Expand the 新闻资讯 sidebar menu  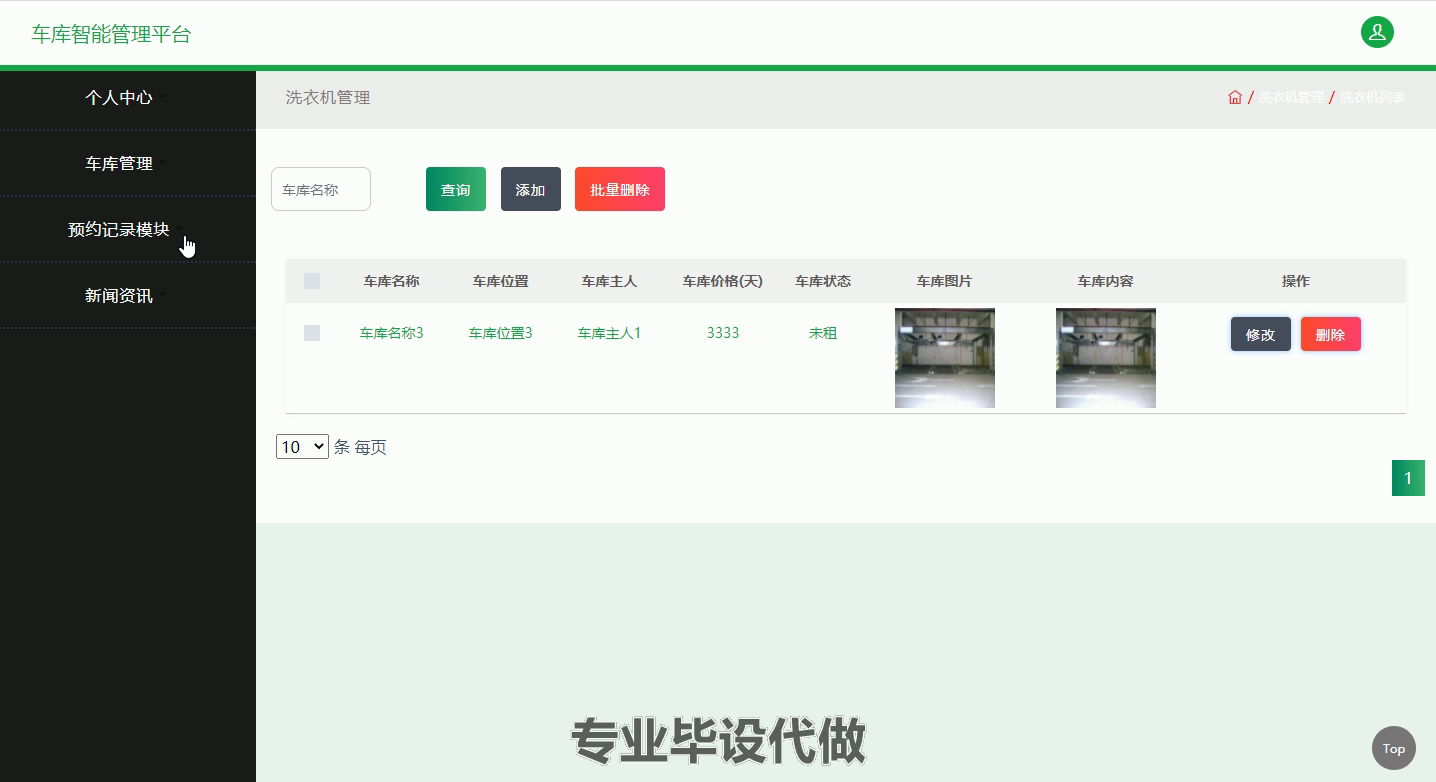127,296
